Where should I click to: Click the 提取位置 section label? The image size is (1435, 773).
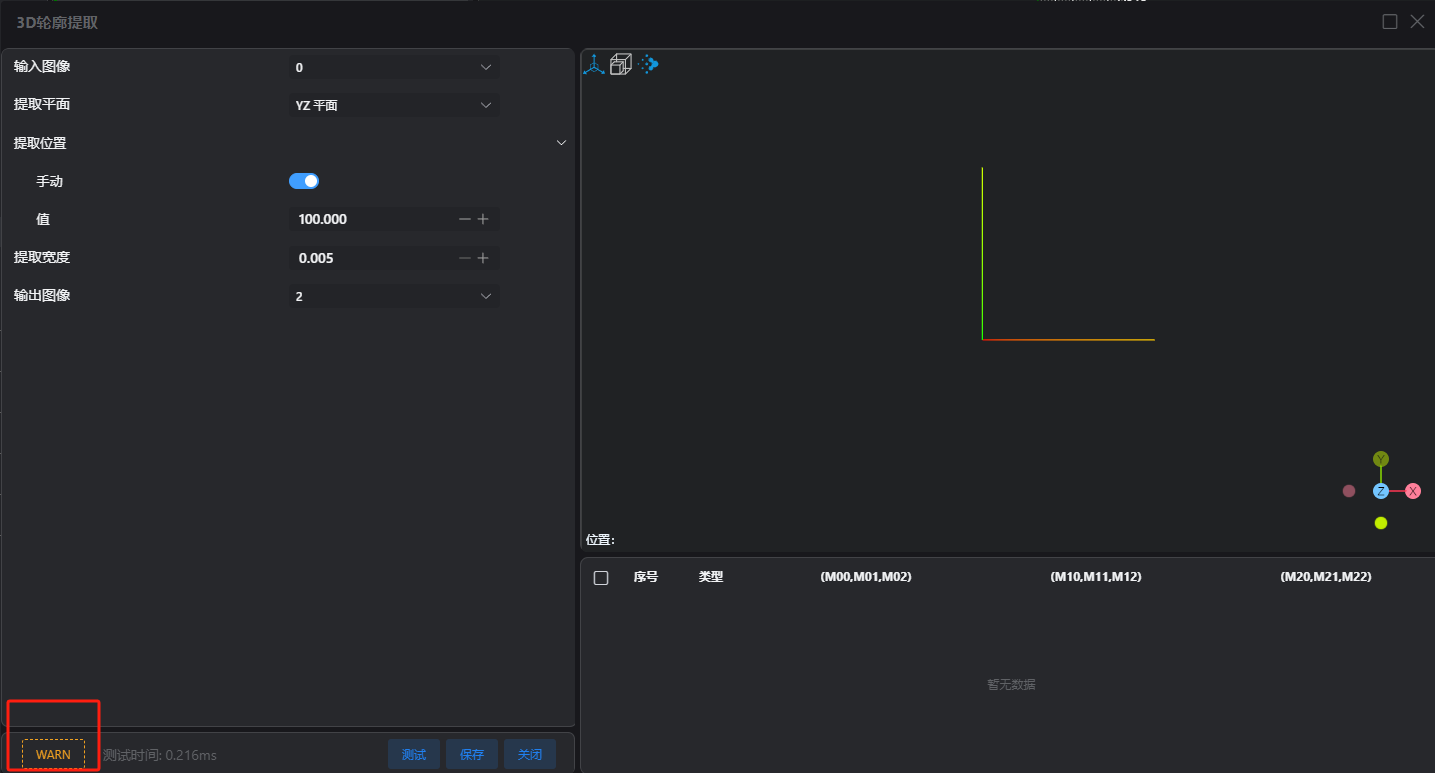(40, 143)
